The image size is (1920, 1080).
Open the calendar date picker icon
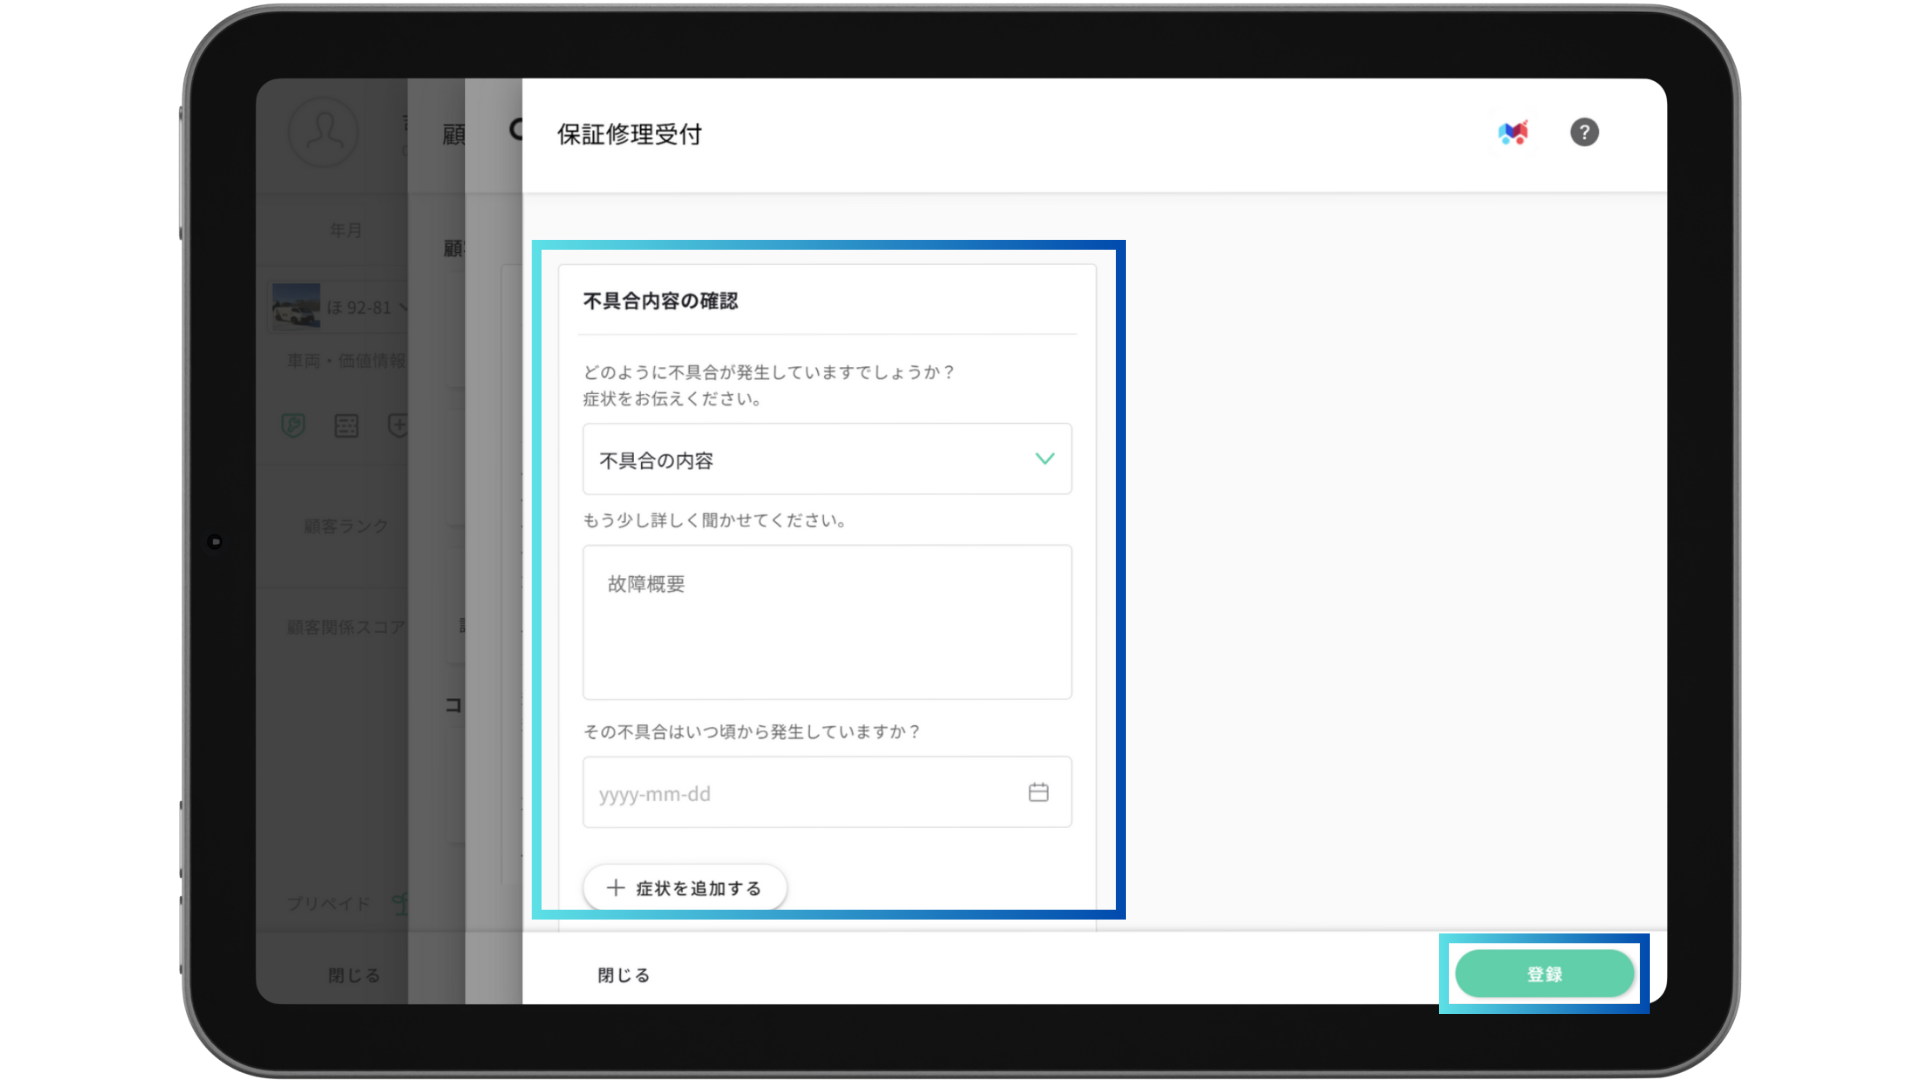point(1038,792)
